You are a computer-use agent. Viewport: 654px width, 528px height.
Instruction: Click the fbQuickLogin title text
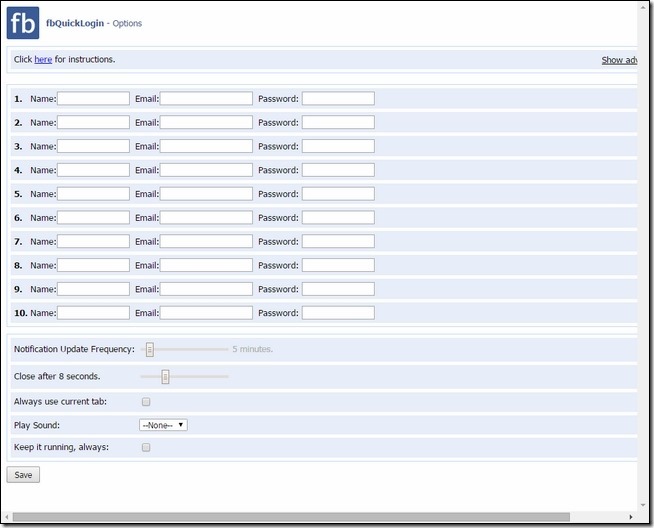pos(75,23)
